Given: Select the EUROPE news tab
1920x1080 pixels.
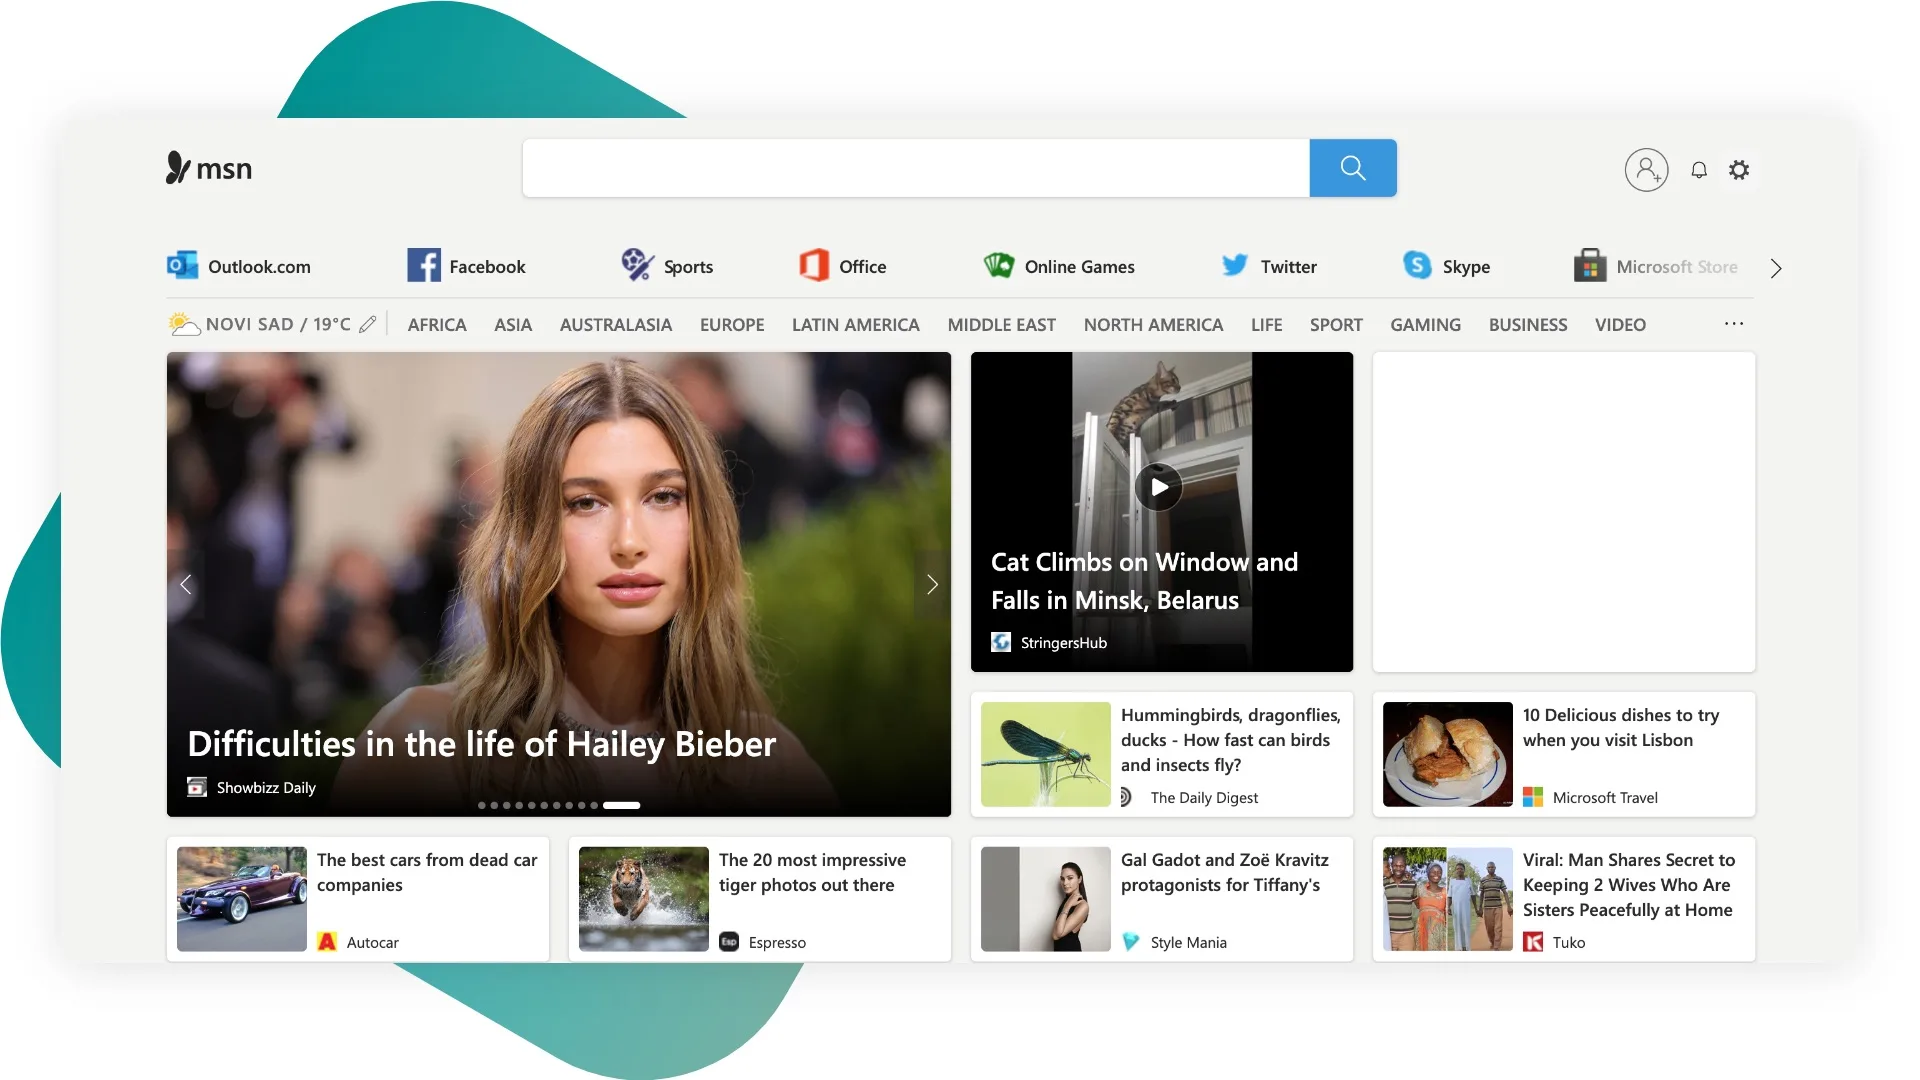Looking at the screenshot, I should pyautogui.click(x=731, y=325).
